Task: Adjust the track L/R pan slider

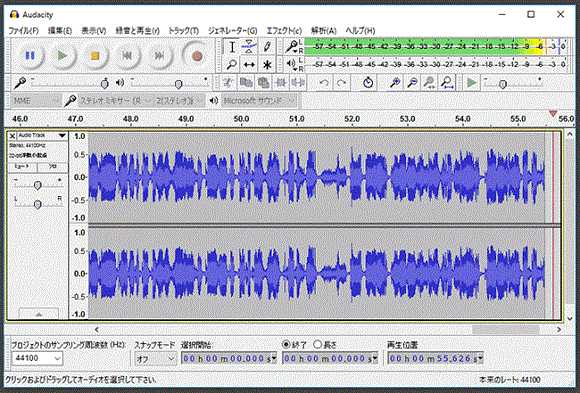Action: (37, 204)
